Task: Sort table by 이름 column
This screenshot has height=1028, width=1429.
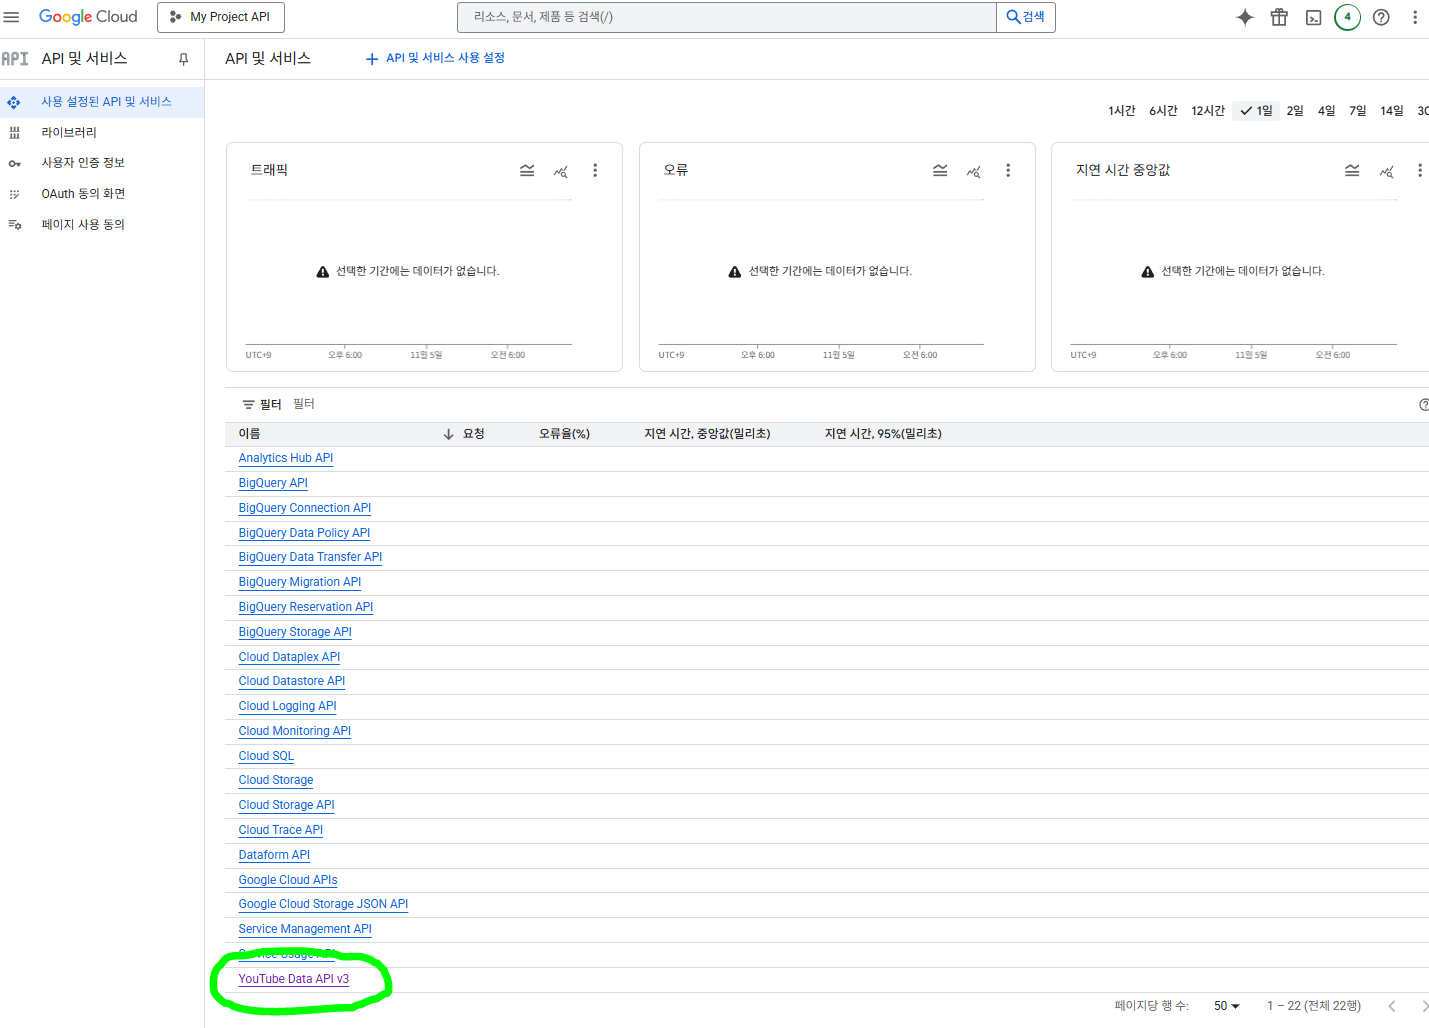Action: [x=249, y=434]
